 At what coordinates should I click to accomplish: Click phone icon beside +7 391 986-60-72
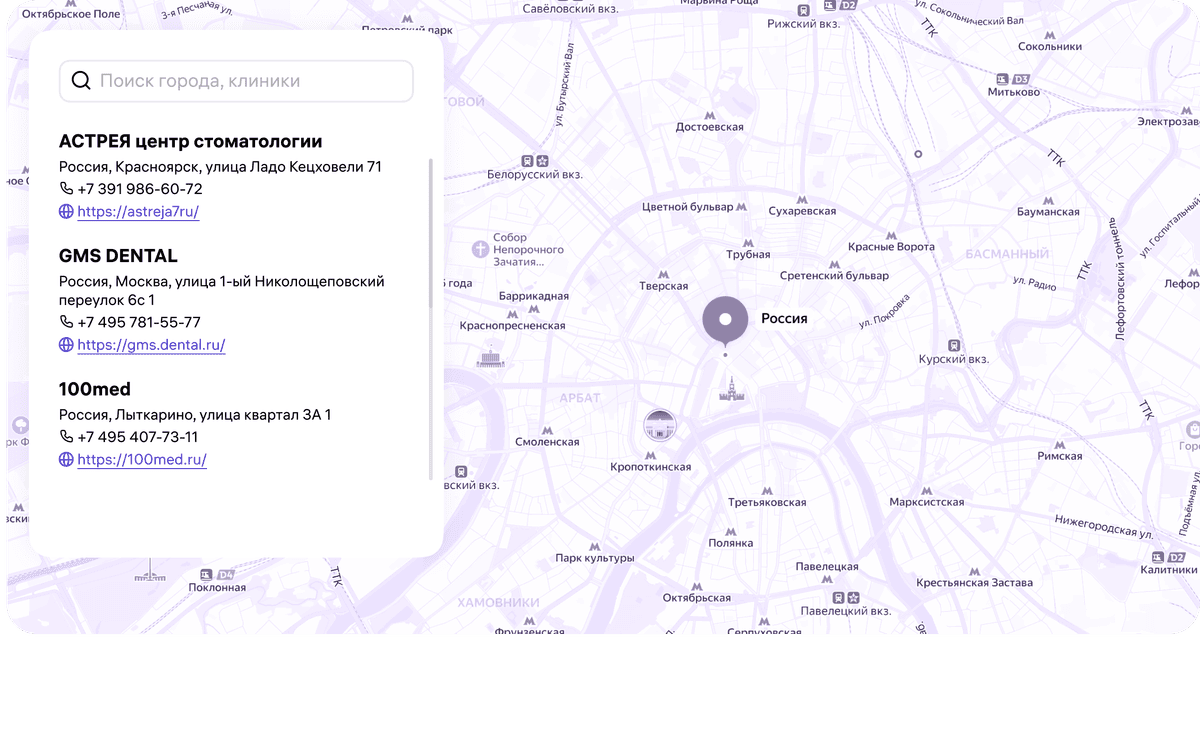(x=66, y=188)
